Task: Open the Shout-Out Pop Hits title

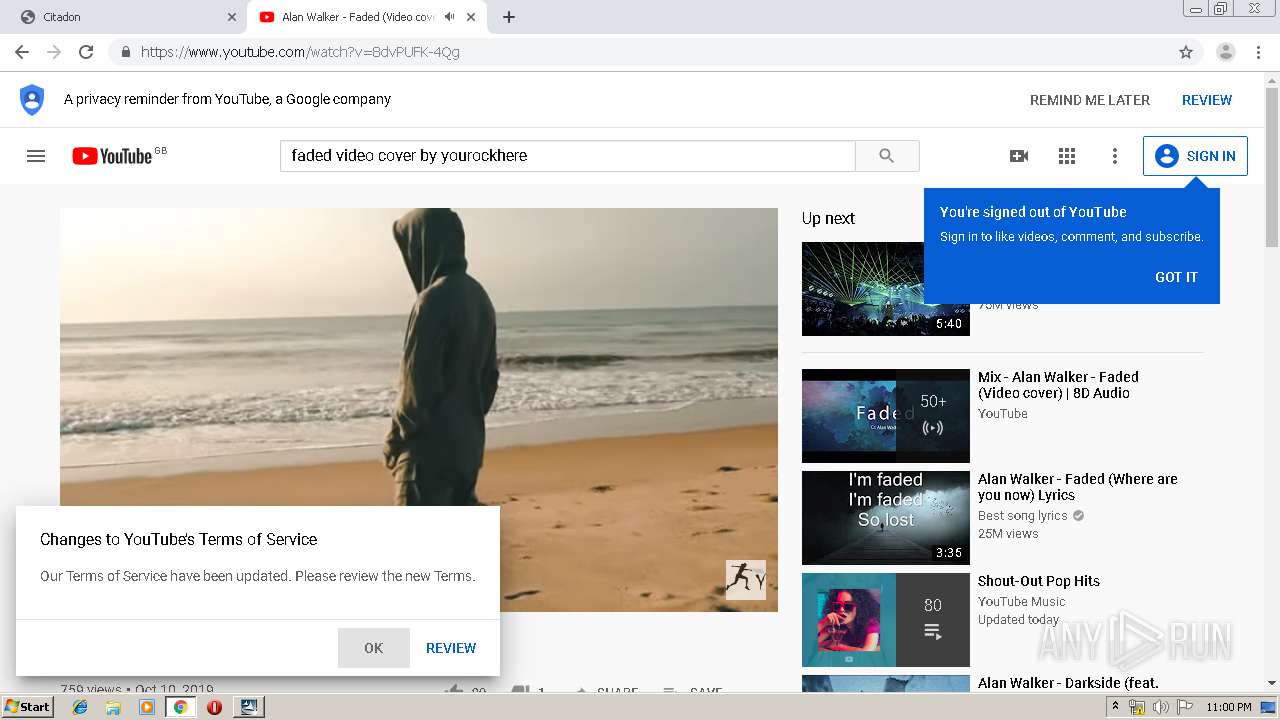Action: (x=1039, y=581)
